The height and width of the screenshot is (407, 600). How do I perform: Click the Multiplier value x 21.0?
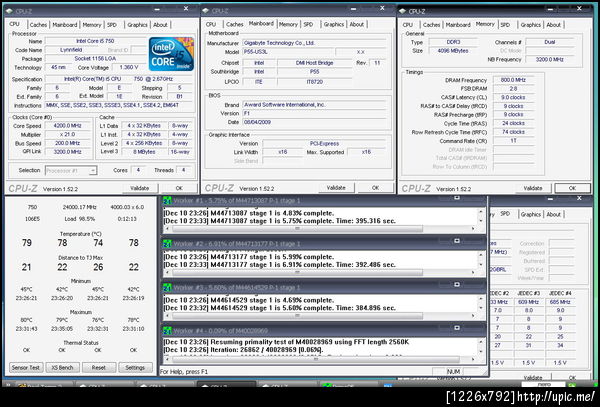67,134
